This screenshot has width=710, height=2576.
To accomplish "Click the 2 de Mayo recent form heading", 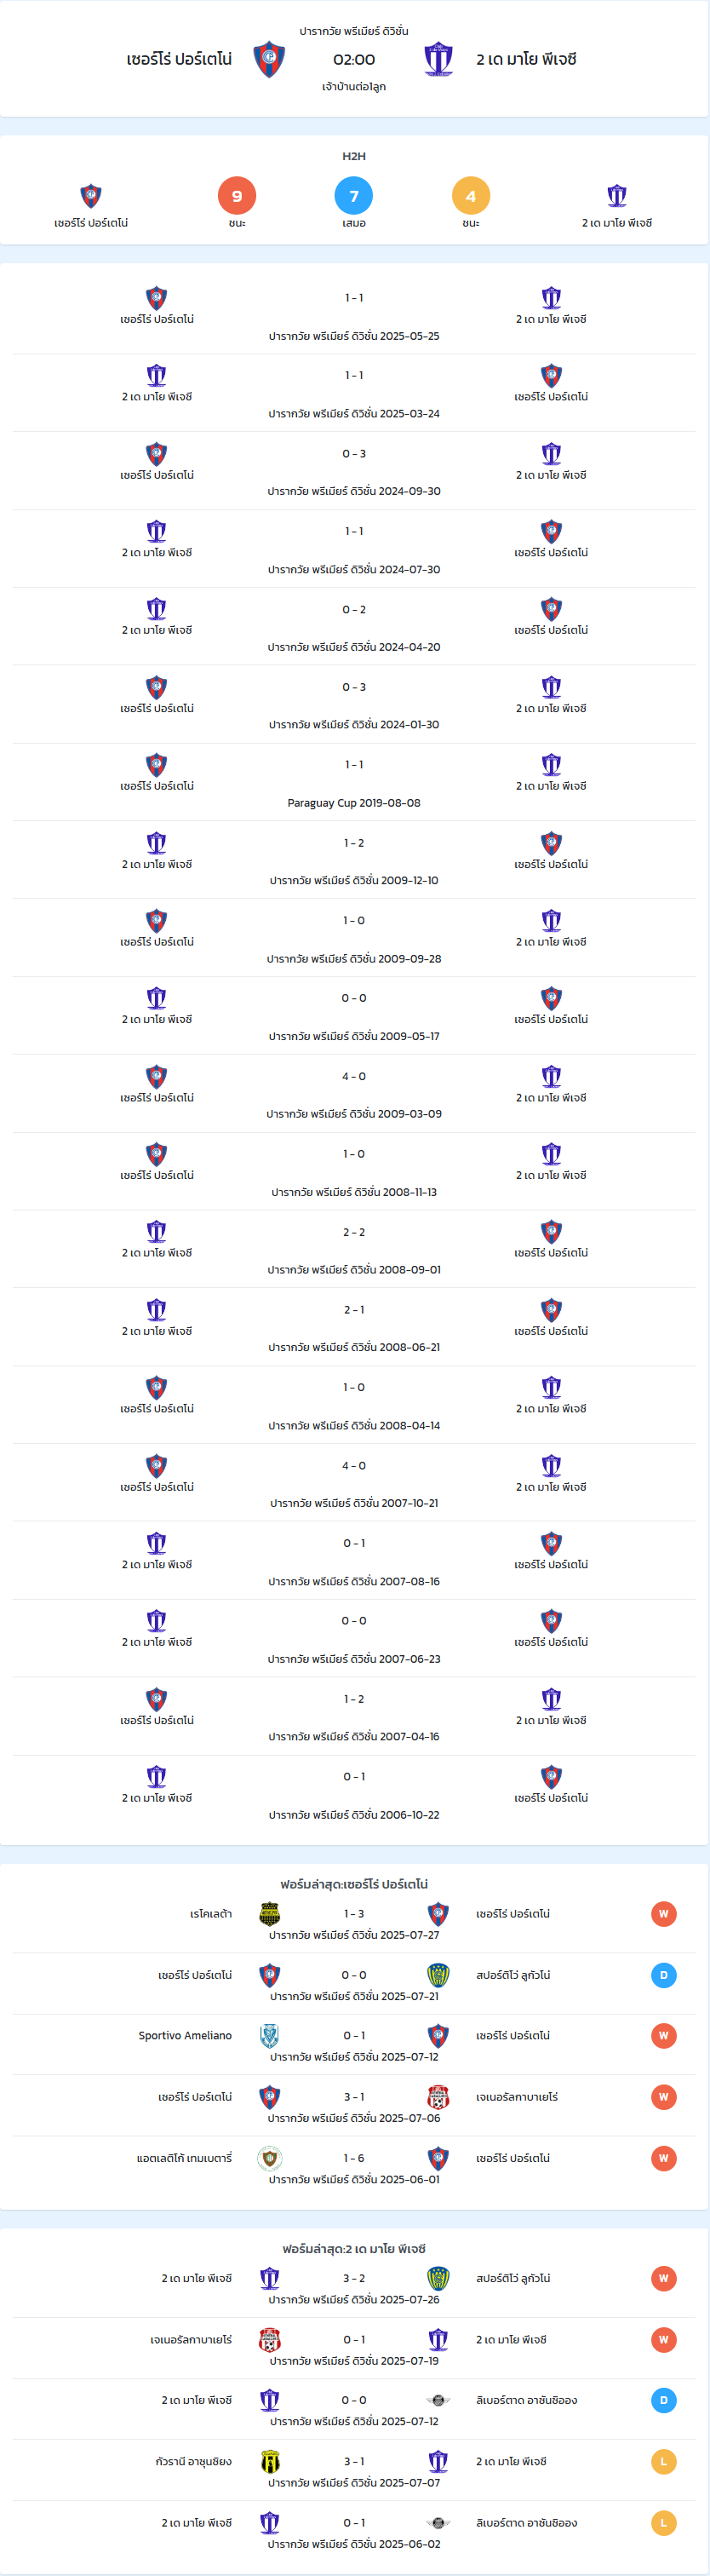I will tap(354, 2249).
